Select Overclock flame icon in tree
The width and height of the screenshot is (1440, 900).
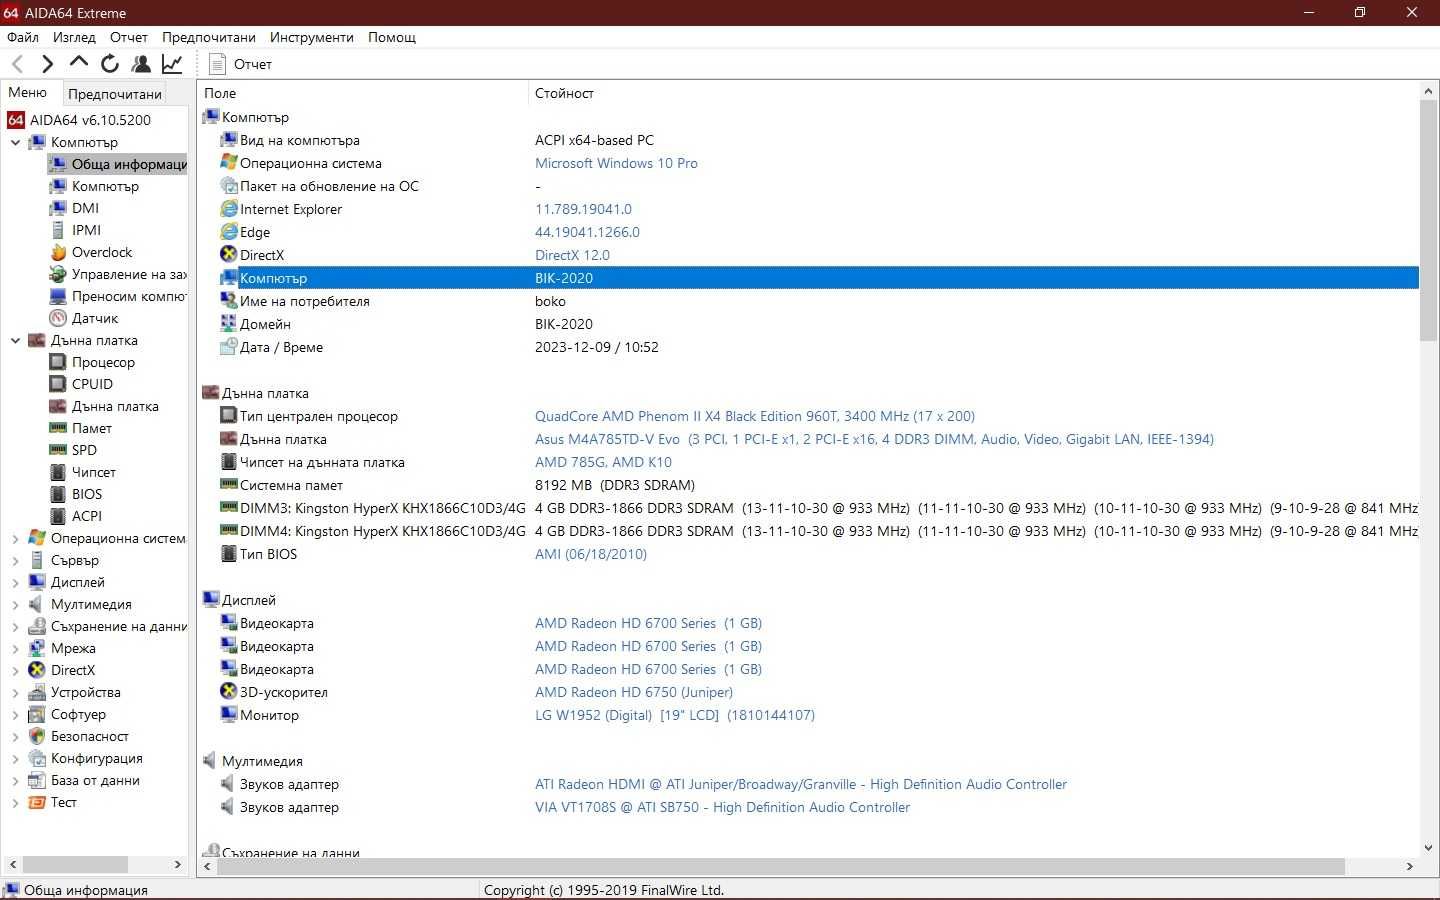point(58,252)
